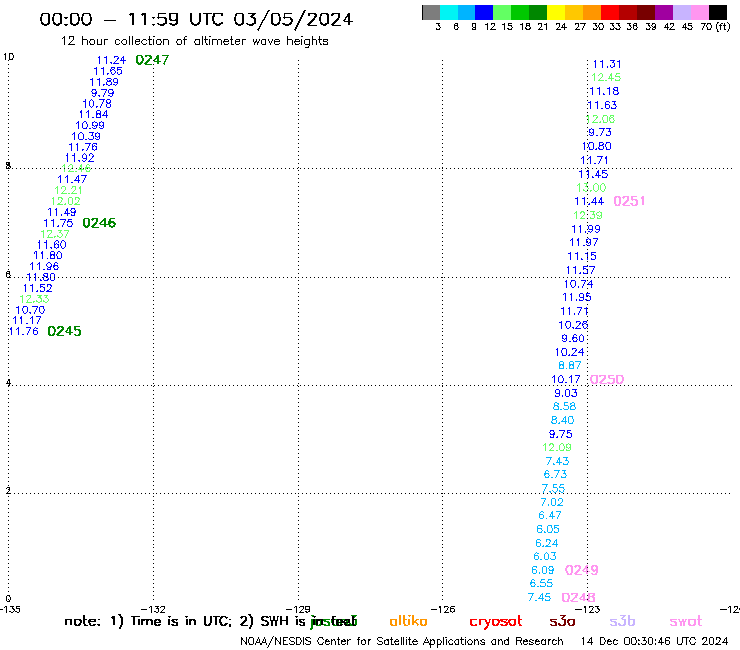This screenshot has width=740, height=650.
Task: Click the wave height value 11.31
Action: coord(607,64)
